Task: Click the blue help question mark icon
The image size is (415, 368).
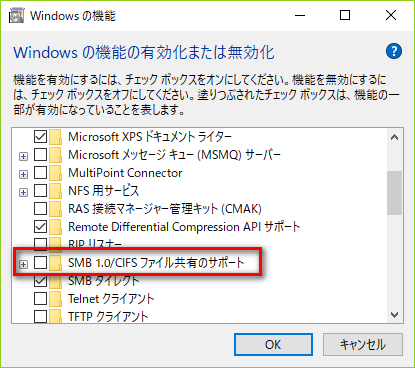Action: point(394,51)
